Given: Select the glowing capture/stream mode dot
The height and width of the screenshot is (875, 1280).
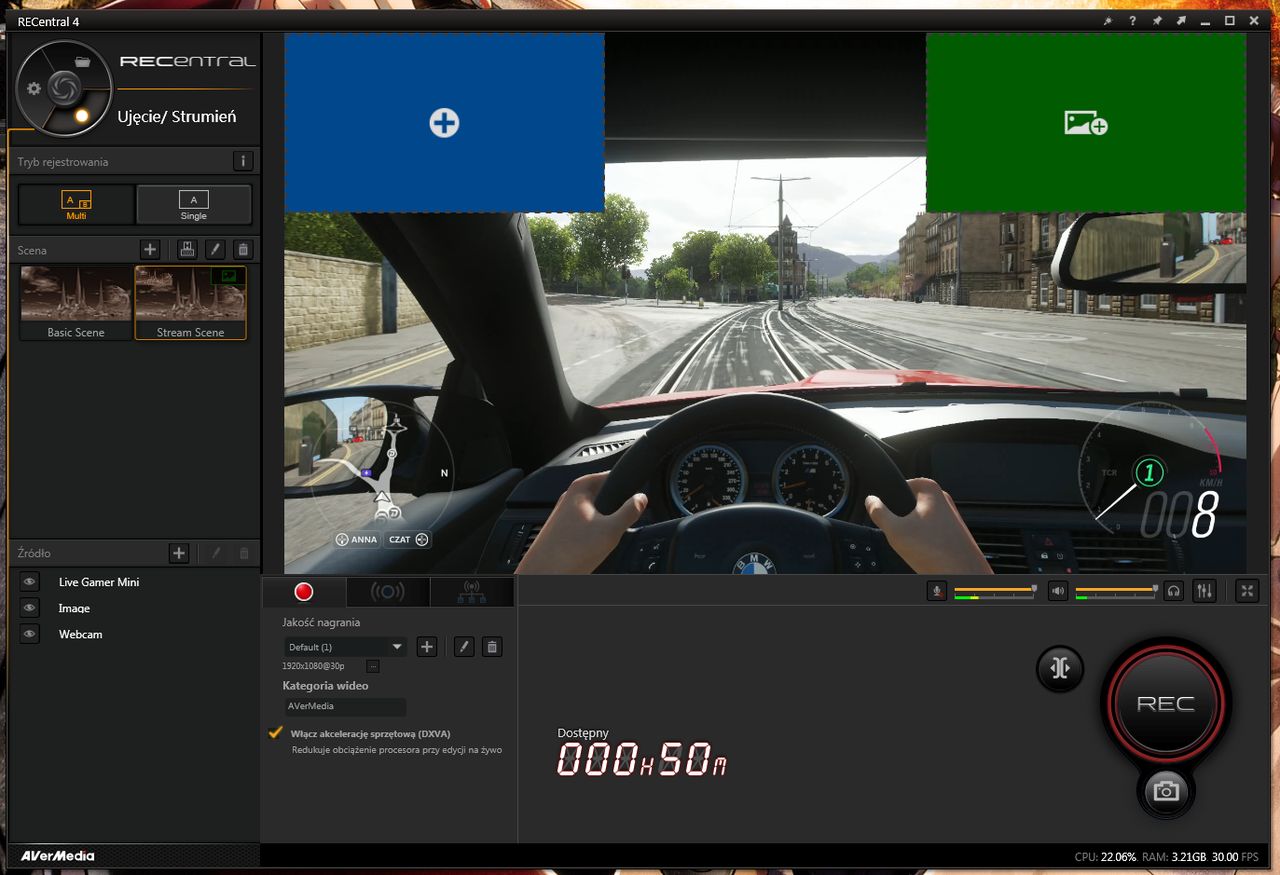Looking at the screenshot, I should pos(82,116).
